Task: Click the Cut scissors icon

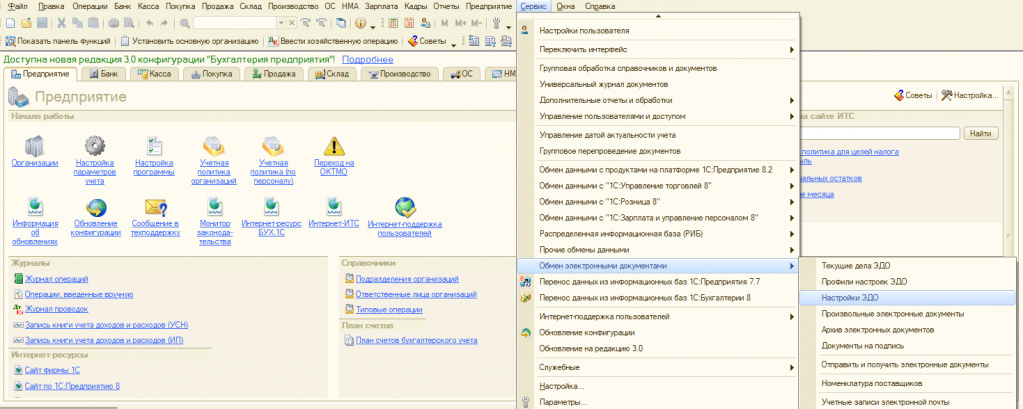Action: point(62,23)
